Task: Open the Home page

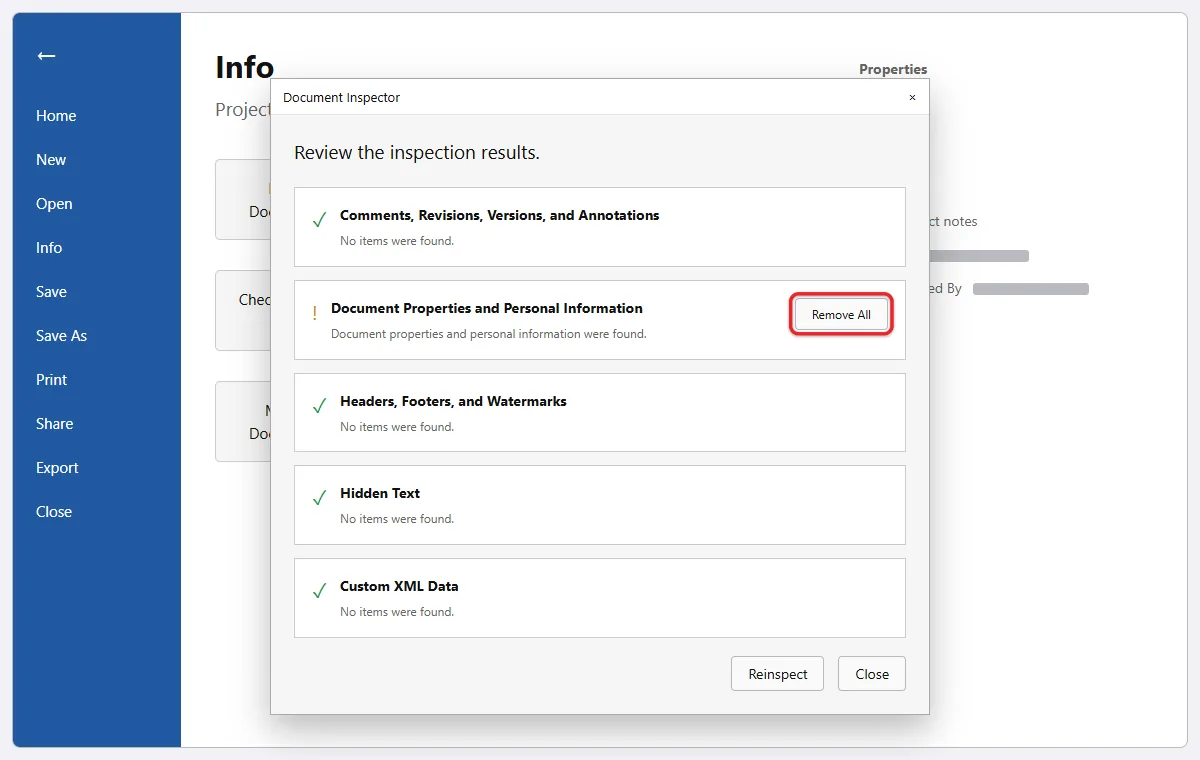Action: coord(56,116)
